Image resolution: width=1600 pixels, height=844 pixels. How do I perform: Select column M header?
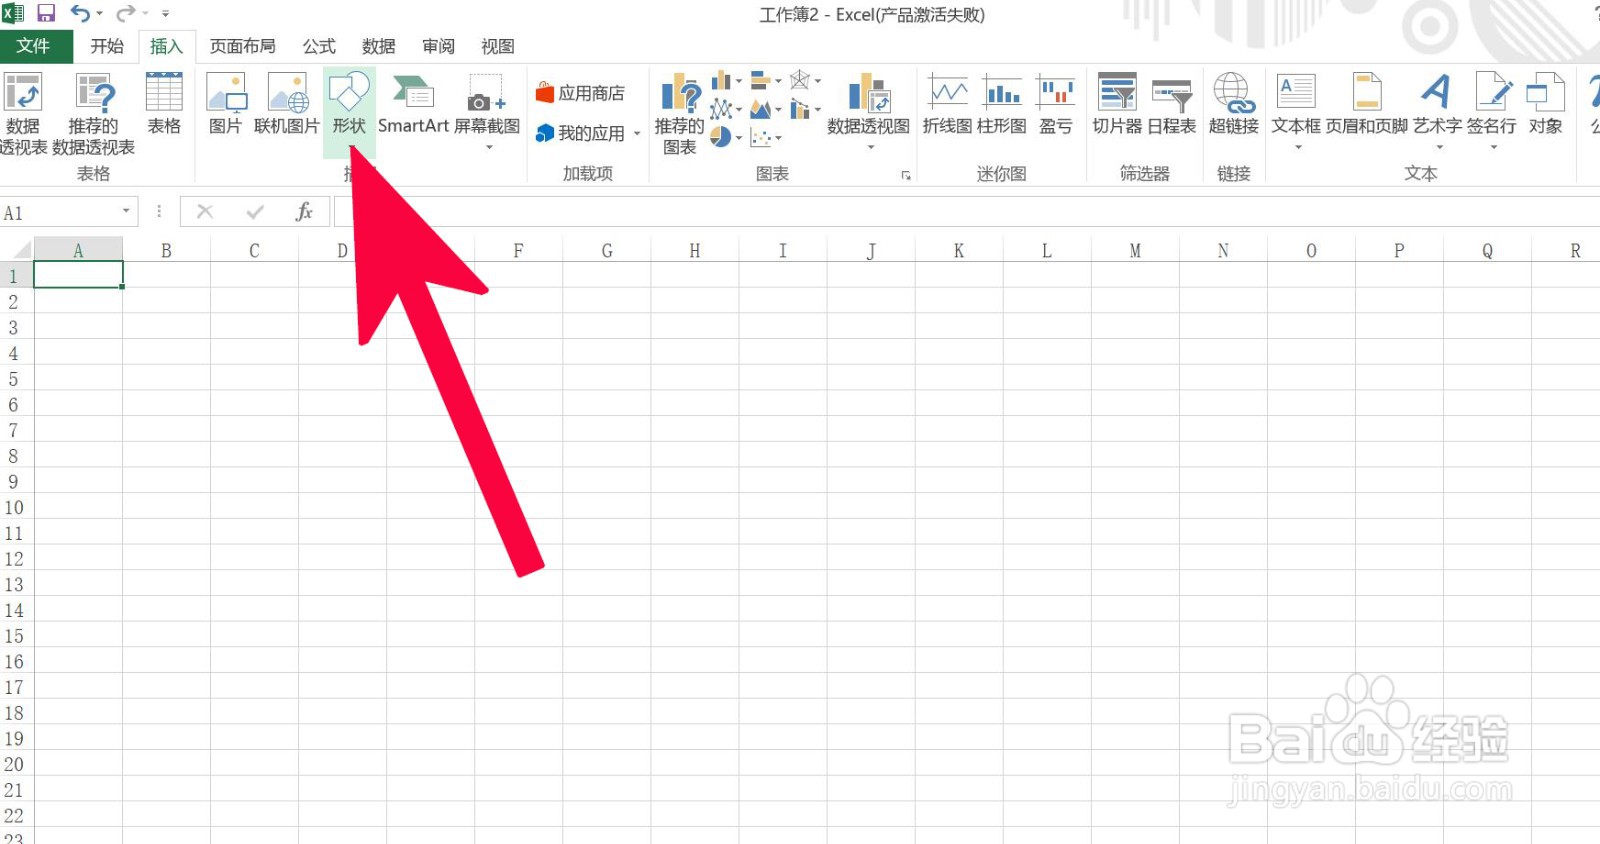(1135, 250)
